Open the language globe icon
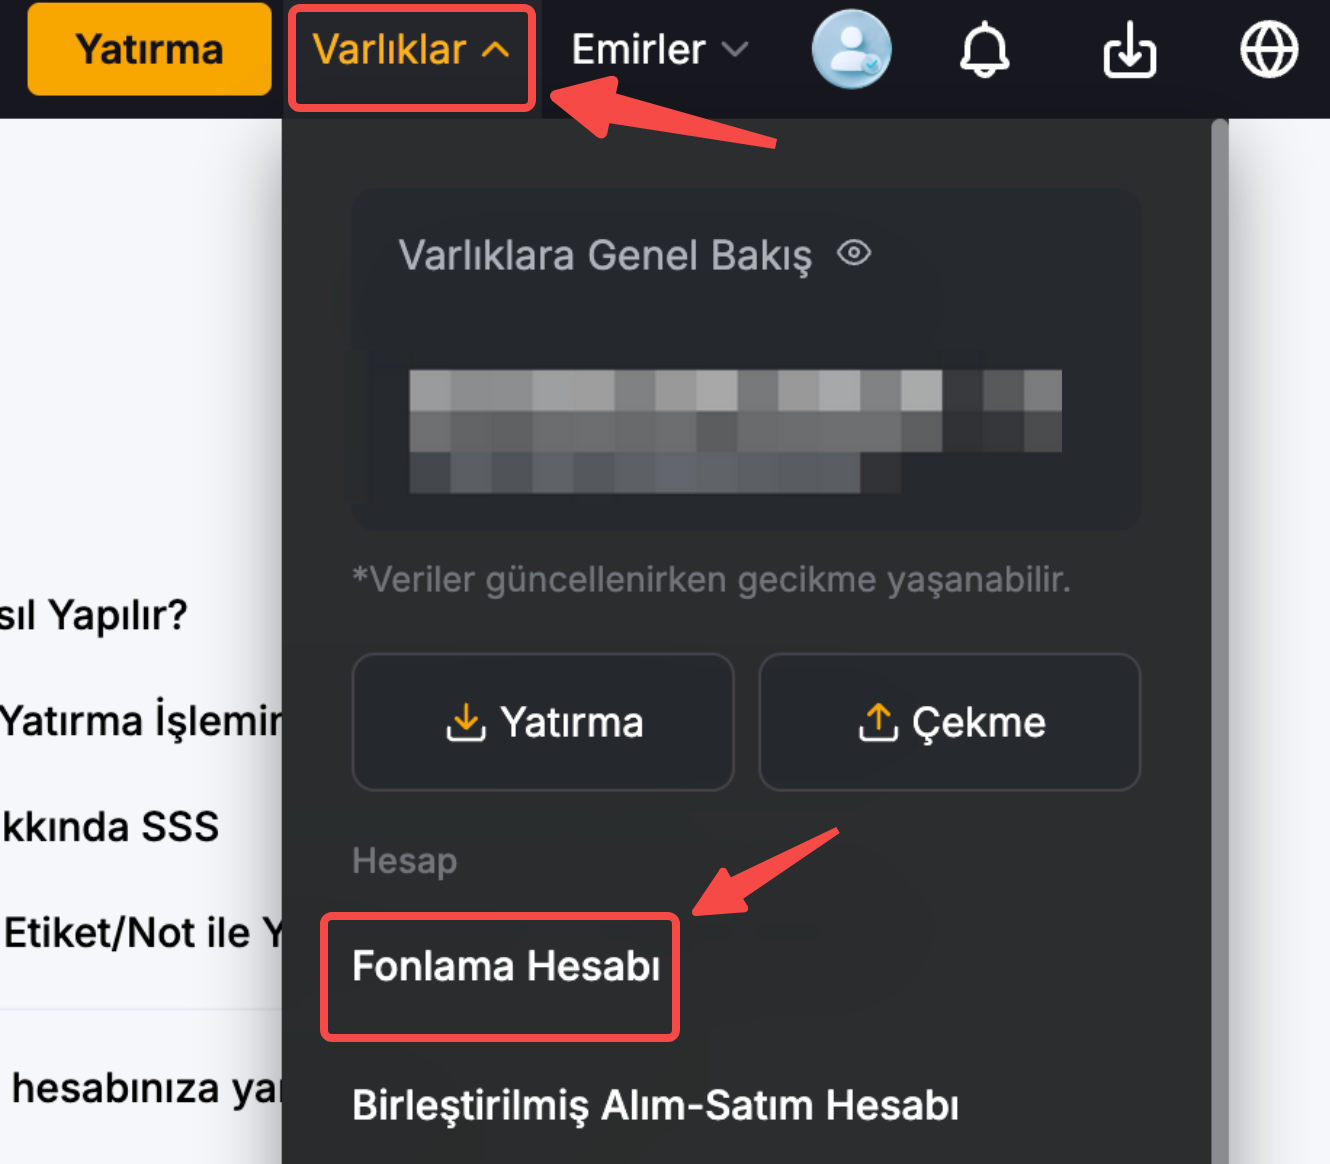 click(1268, 50)
